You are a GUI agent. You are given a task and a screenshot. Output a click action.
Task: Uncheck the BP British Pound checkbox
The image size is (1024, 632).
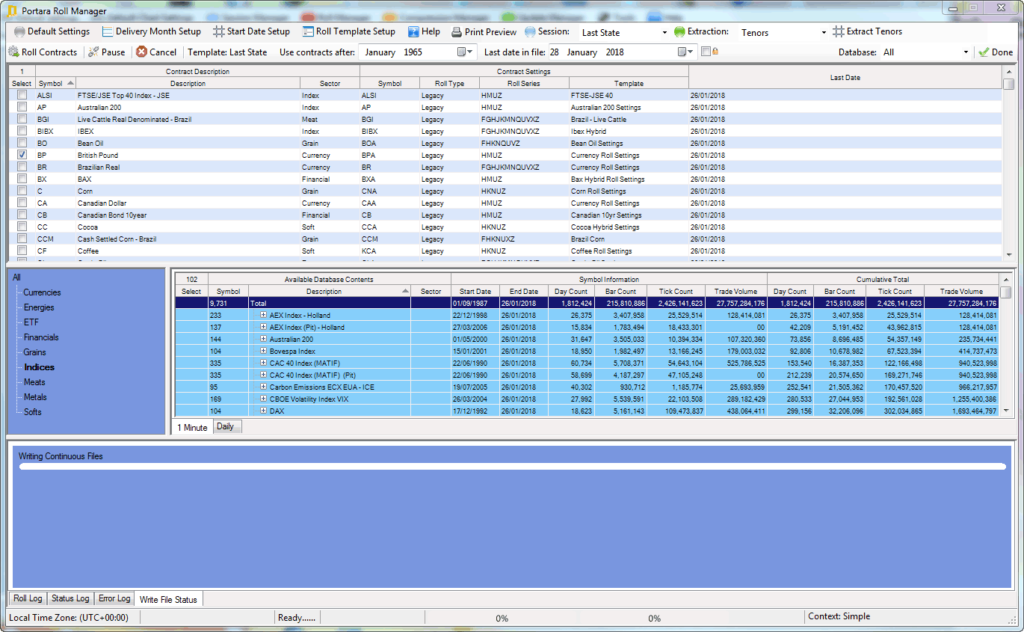tap(22, 155)
